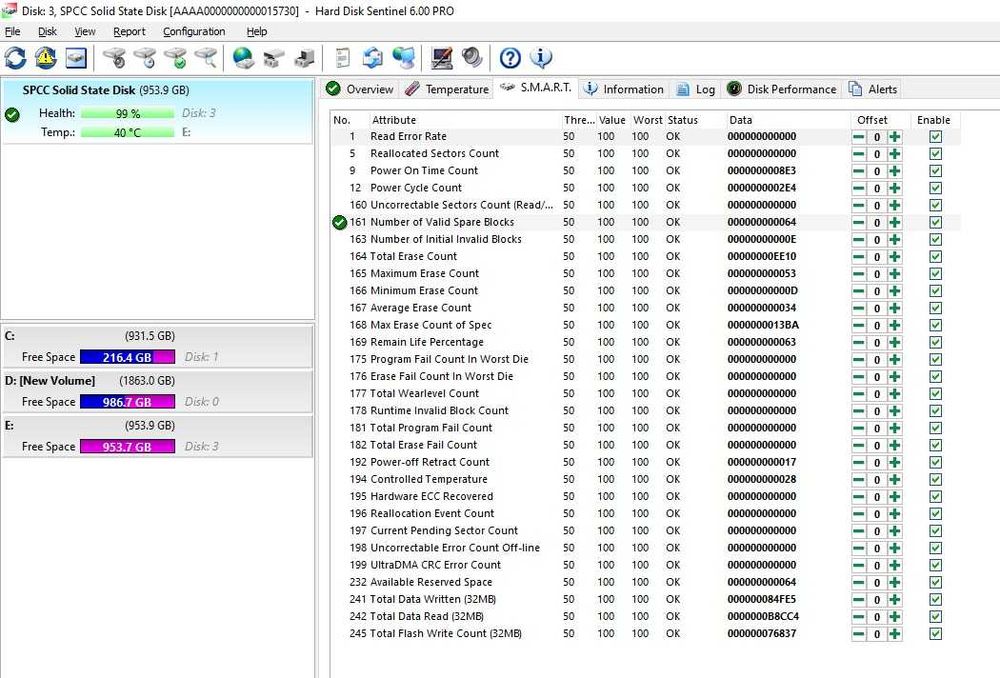Image resolution: width=1000 pixels, height=678 pixels.
Task: Increase offset for Power-off Retract Count
Action: pos(895,462)
